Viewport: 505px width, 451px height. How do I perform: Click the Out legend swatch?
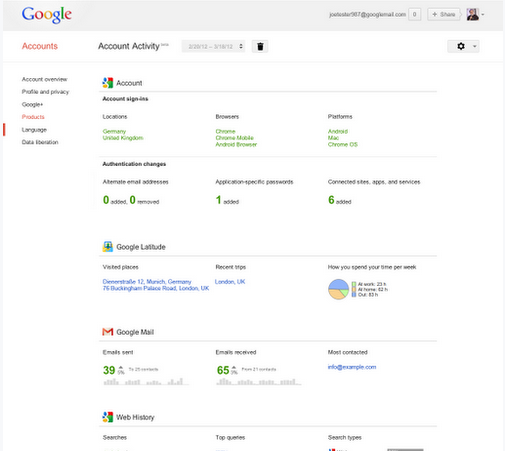(x=354, y=295)
